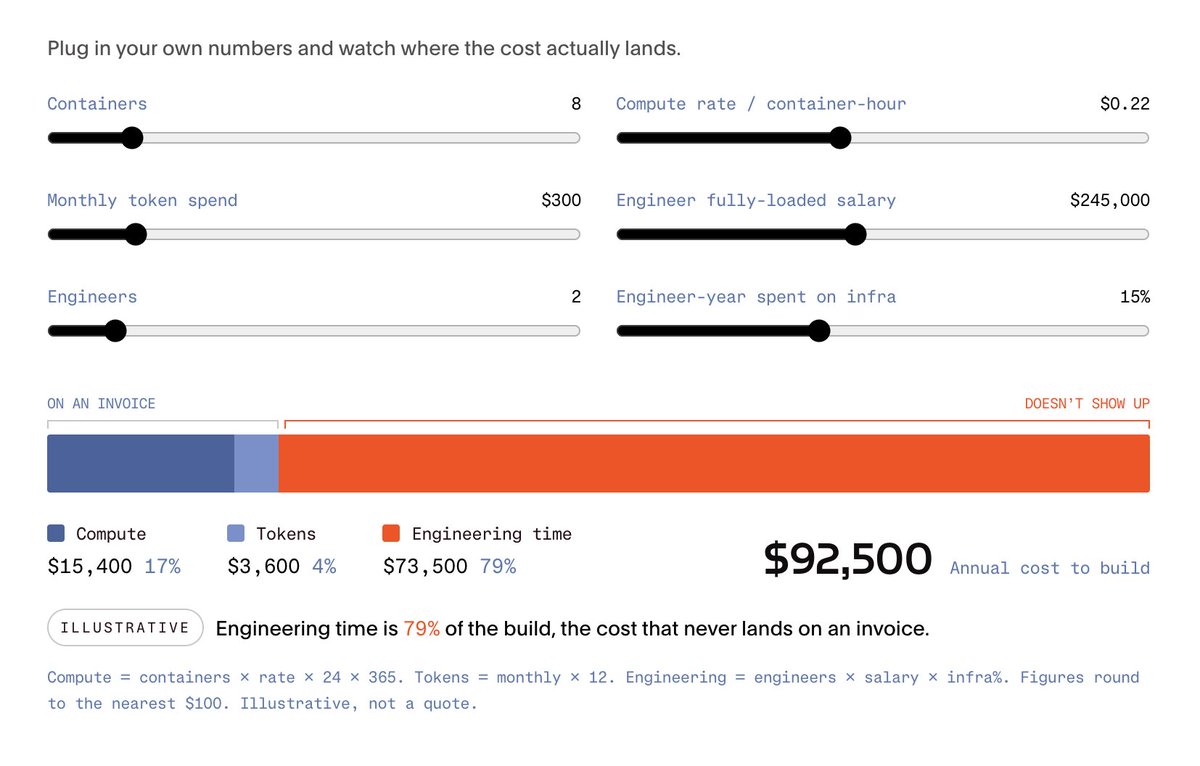Click the Compute segment of the cost bar
The width and height of the screenshot is (1200, 766).
[x=141, y=463]
